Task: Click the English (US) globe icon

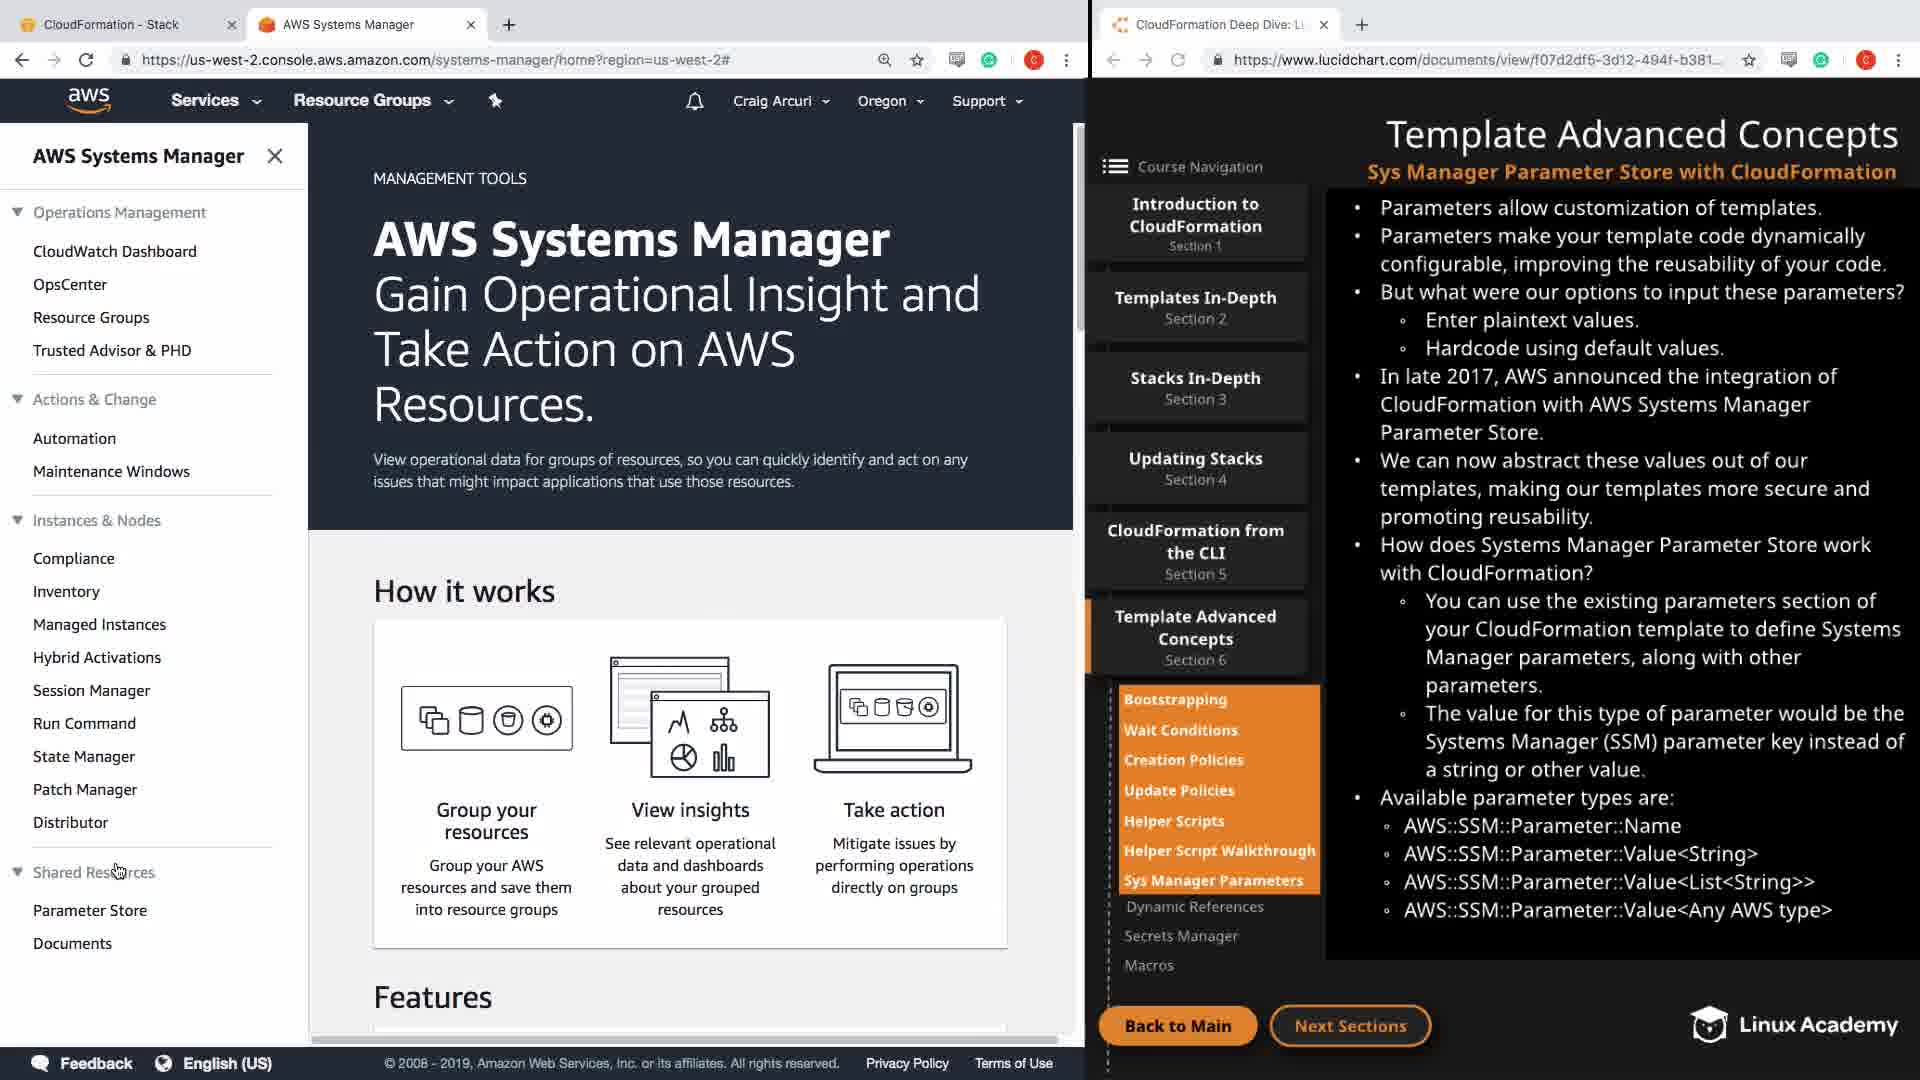Action: (164, 1063)
